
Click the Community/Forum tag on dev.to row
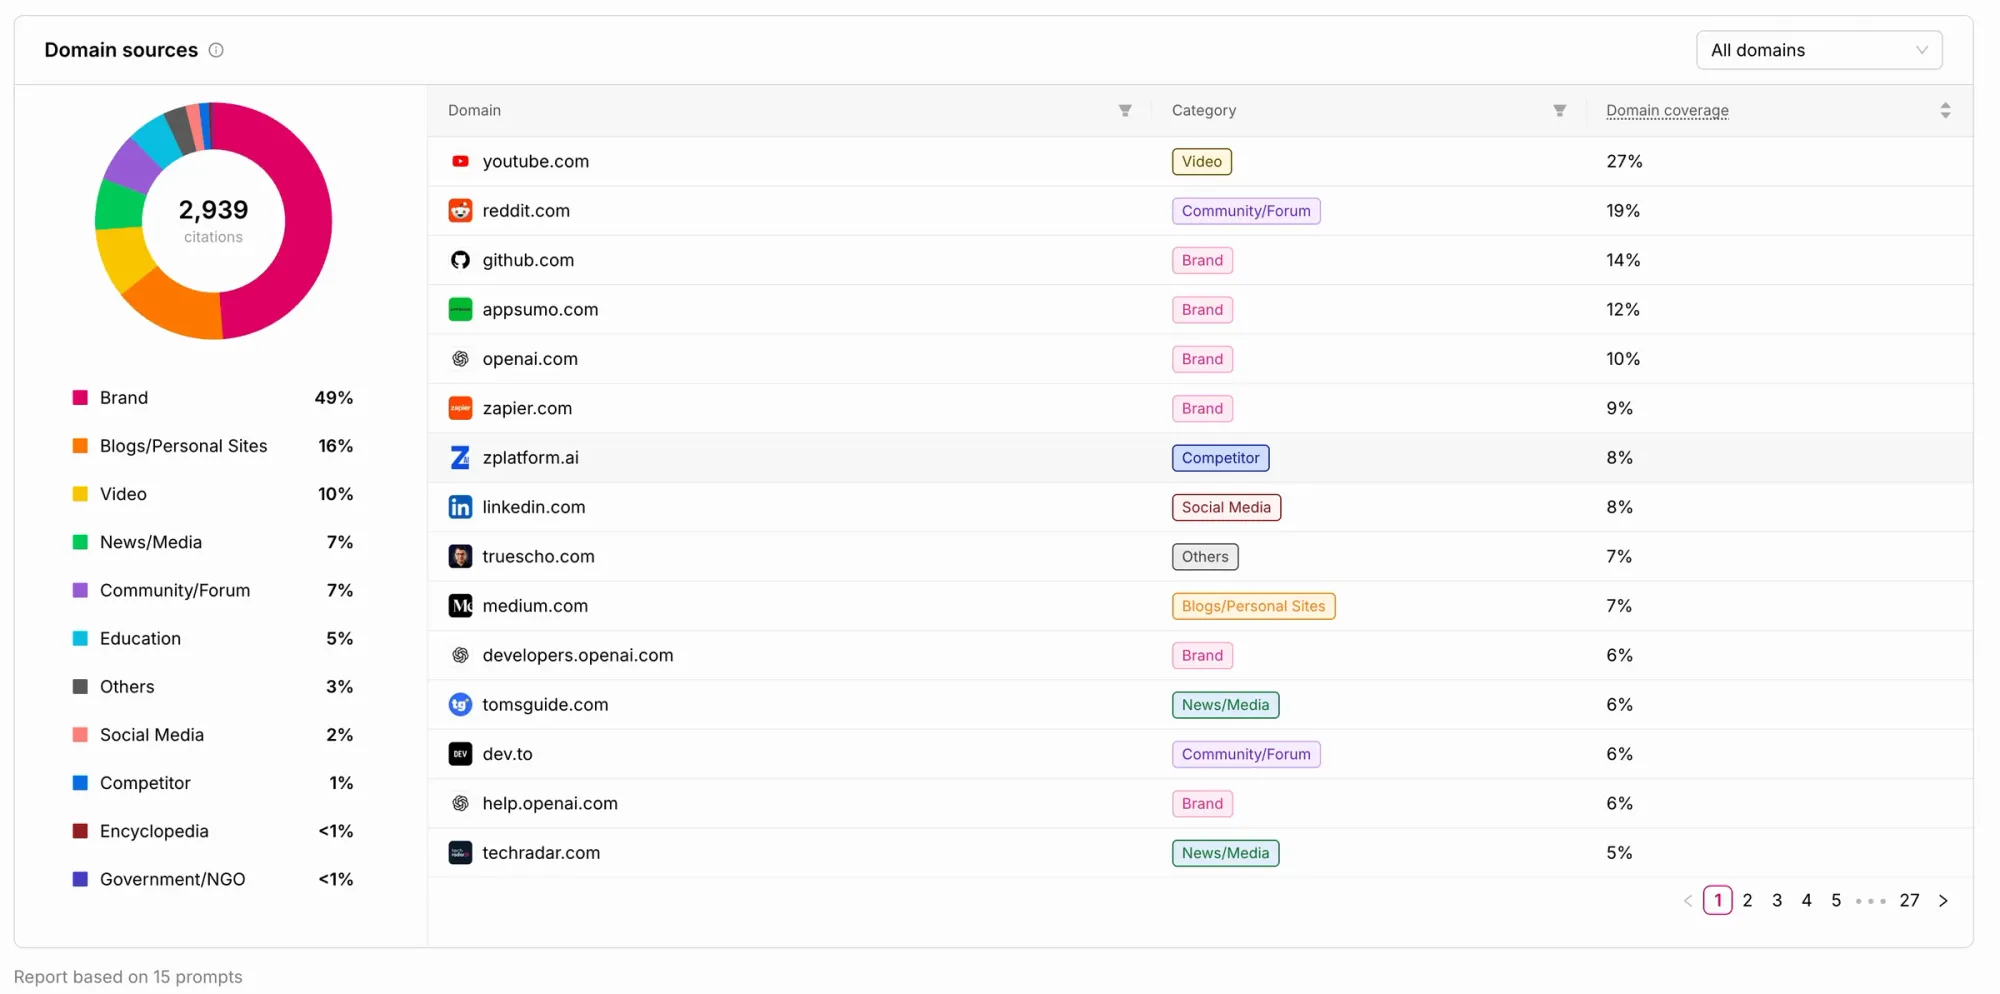click(1246, 754)
